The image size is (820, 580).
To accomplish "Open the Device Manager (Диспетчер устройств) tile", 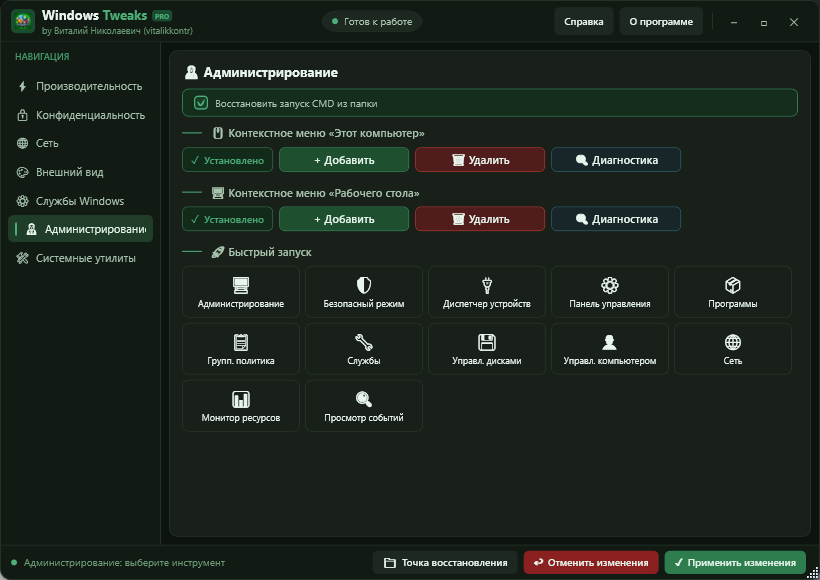I will point(486,292).
